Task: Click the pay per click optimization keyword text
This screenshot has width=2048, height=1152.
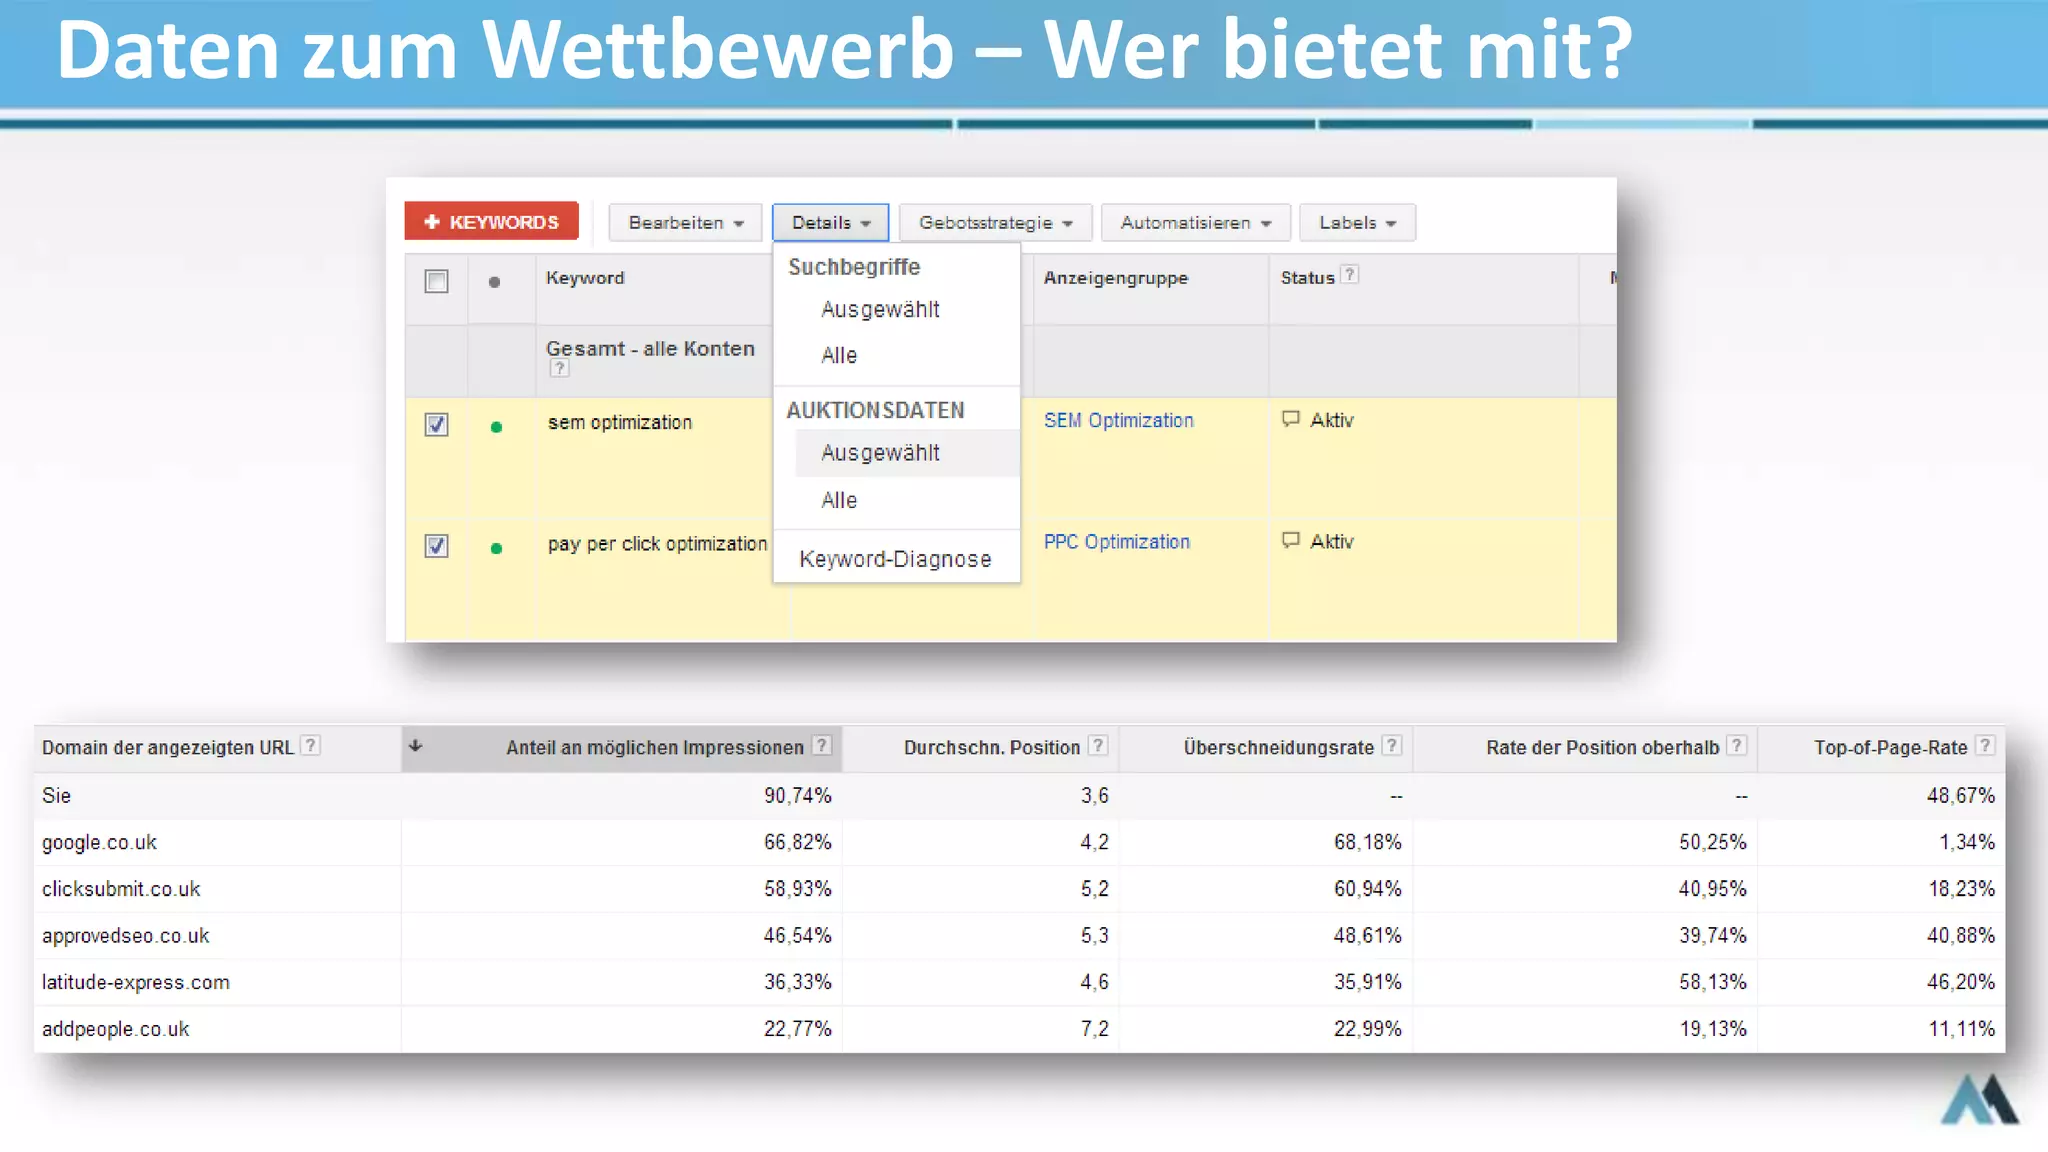Action: (x=657, y=544)
